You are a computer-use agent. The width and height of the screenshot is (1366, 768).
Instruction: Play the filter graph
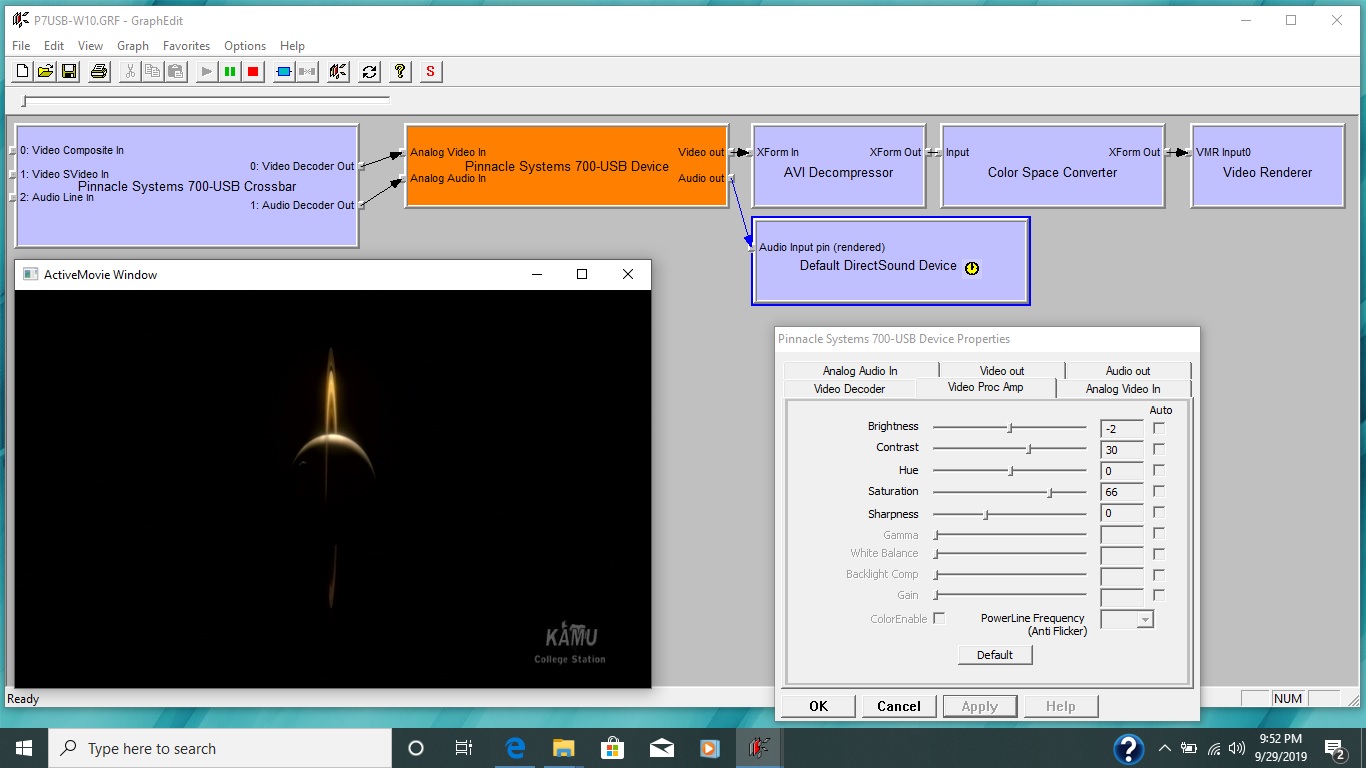206,71
